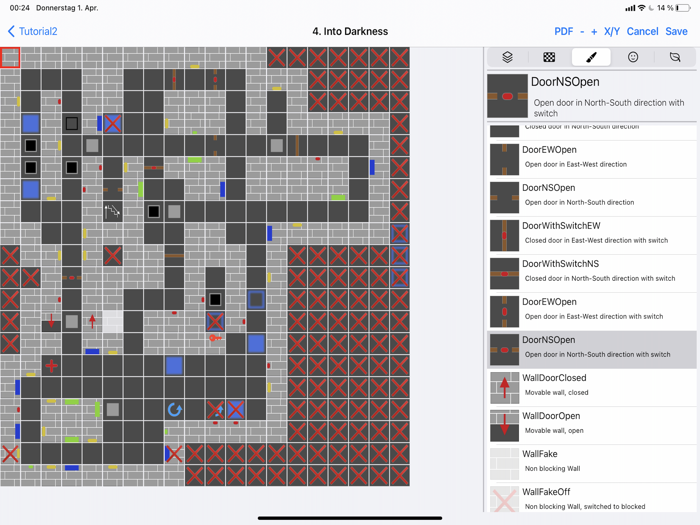Click the red key on the map
The width and height of the screenshot is (700, 525).
[x=215, y=338]
